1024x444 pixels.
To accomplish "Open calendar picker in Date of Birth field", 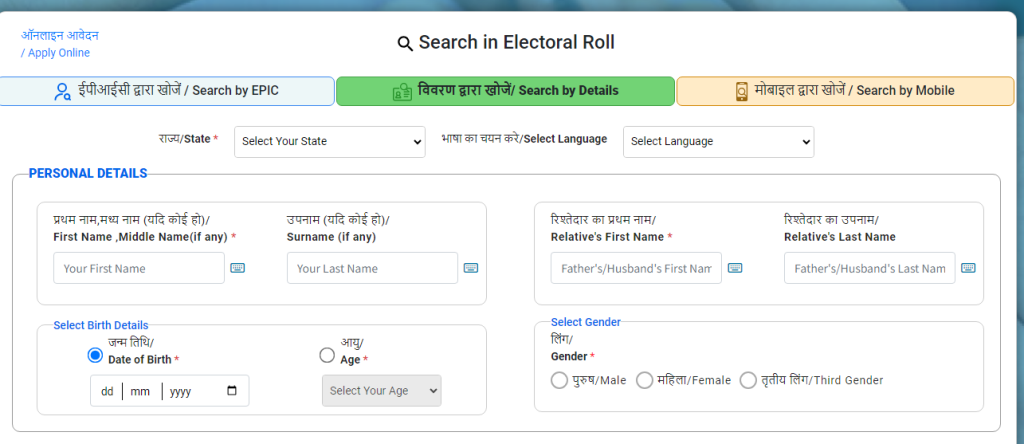I will click(x=232, y=391).
